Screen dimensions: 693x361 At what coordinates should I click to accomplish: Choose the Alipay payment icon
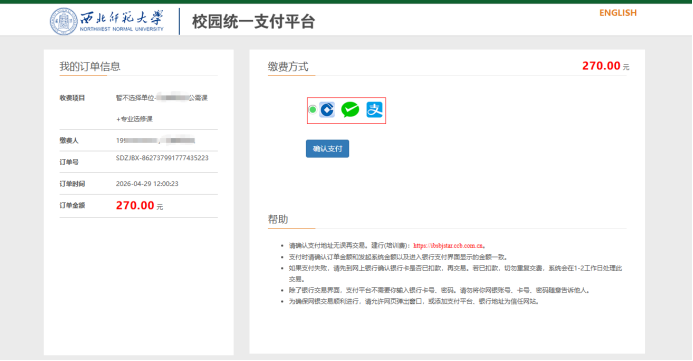click(374, 110)
